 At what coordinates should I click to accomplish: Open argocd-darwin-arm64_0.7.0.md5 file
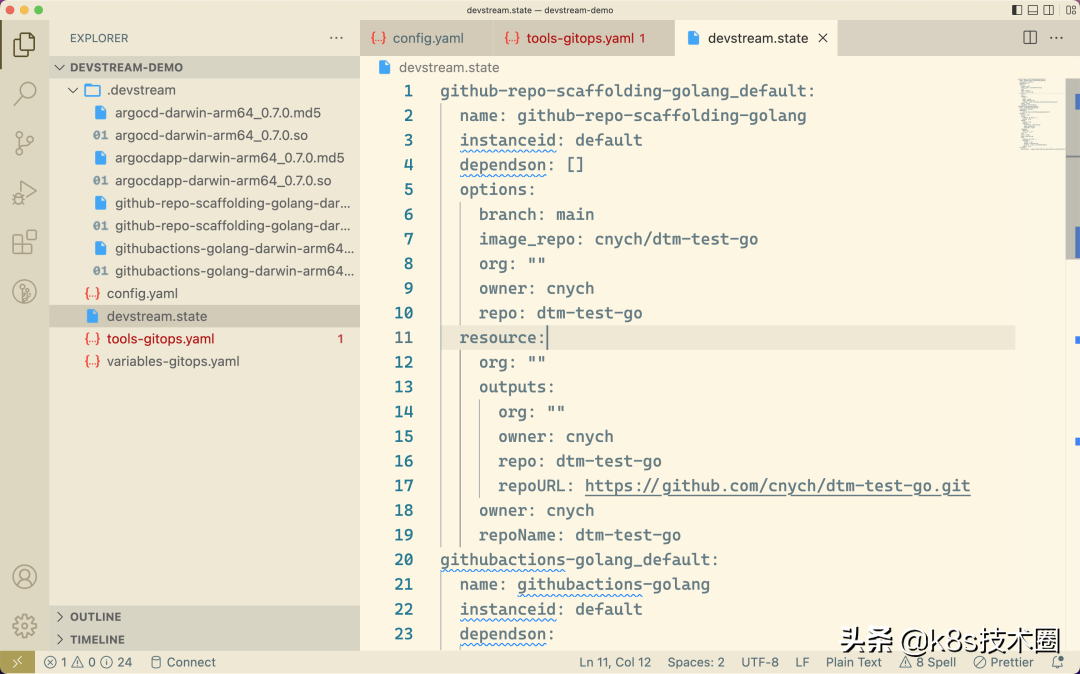[x=205, y=113]
